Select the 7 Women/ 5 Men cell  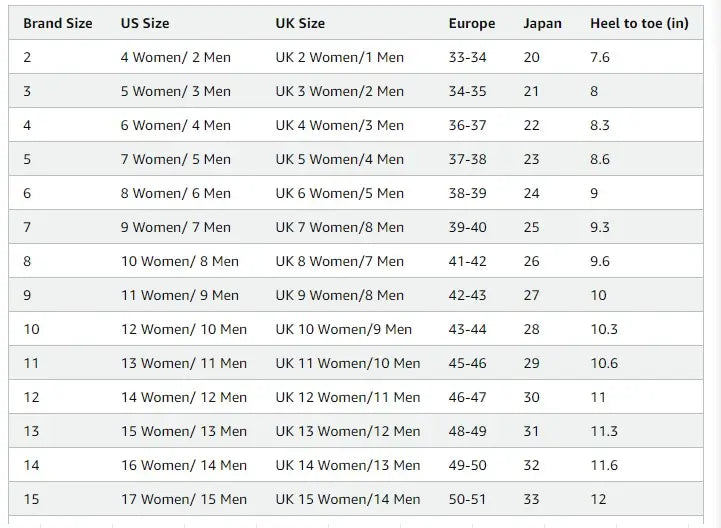click(x=175, y=159)
